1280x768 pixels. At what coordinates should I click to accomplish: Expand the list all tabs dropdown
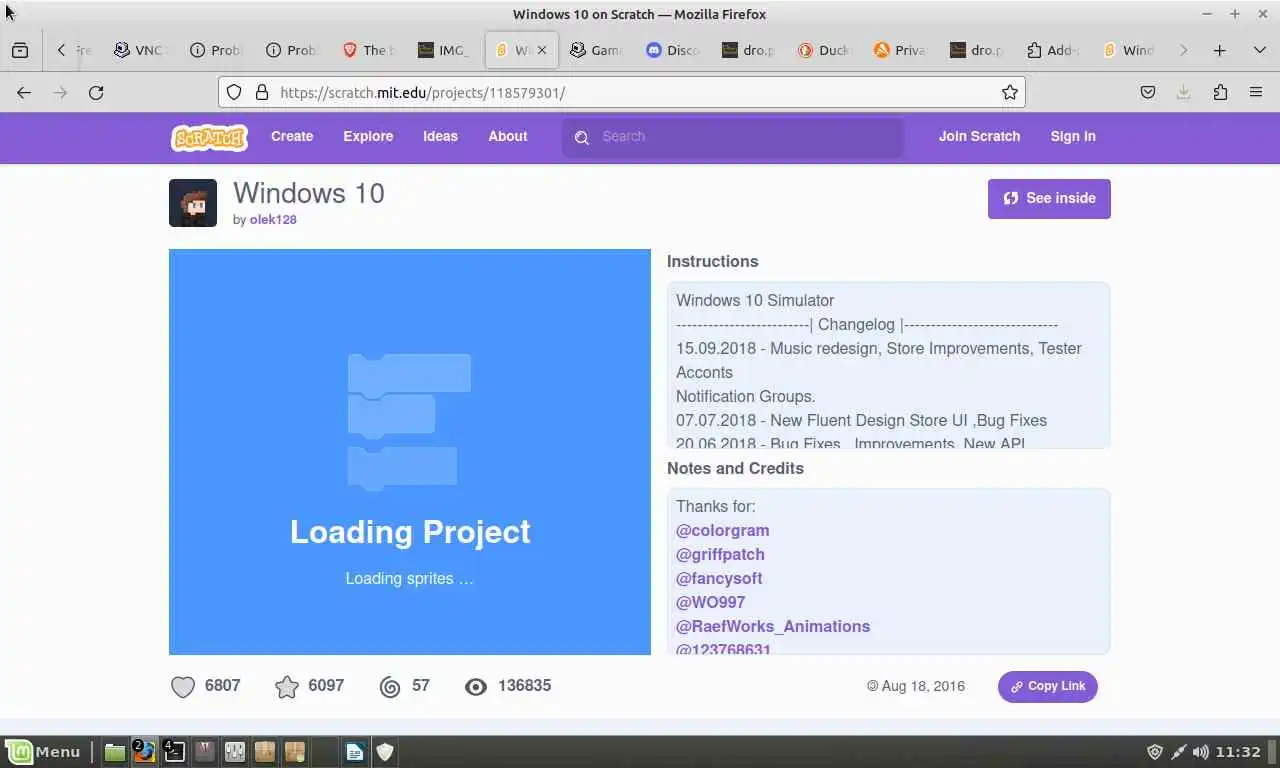tap(1260, 50)
